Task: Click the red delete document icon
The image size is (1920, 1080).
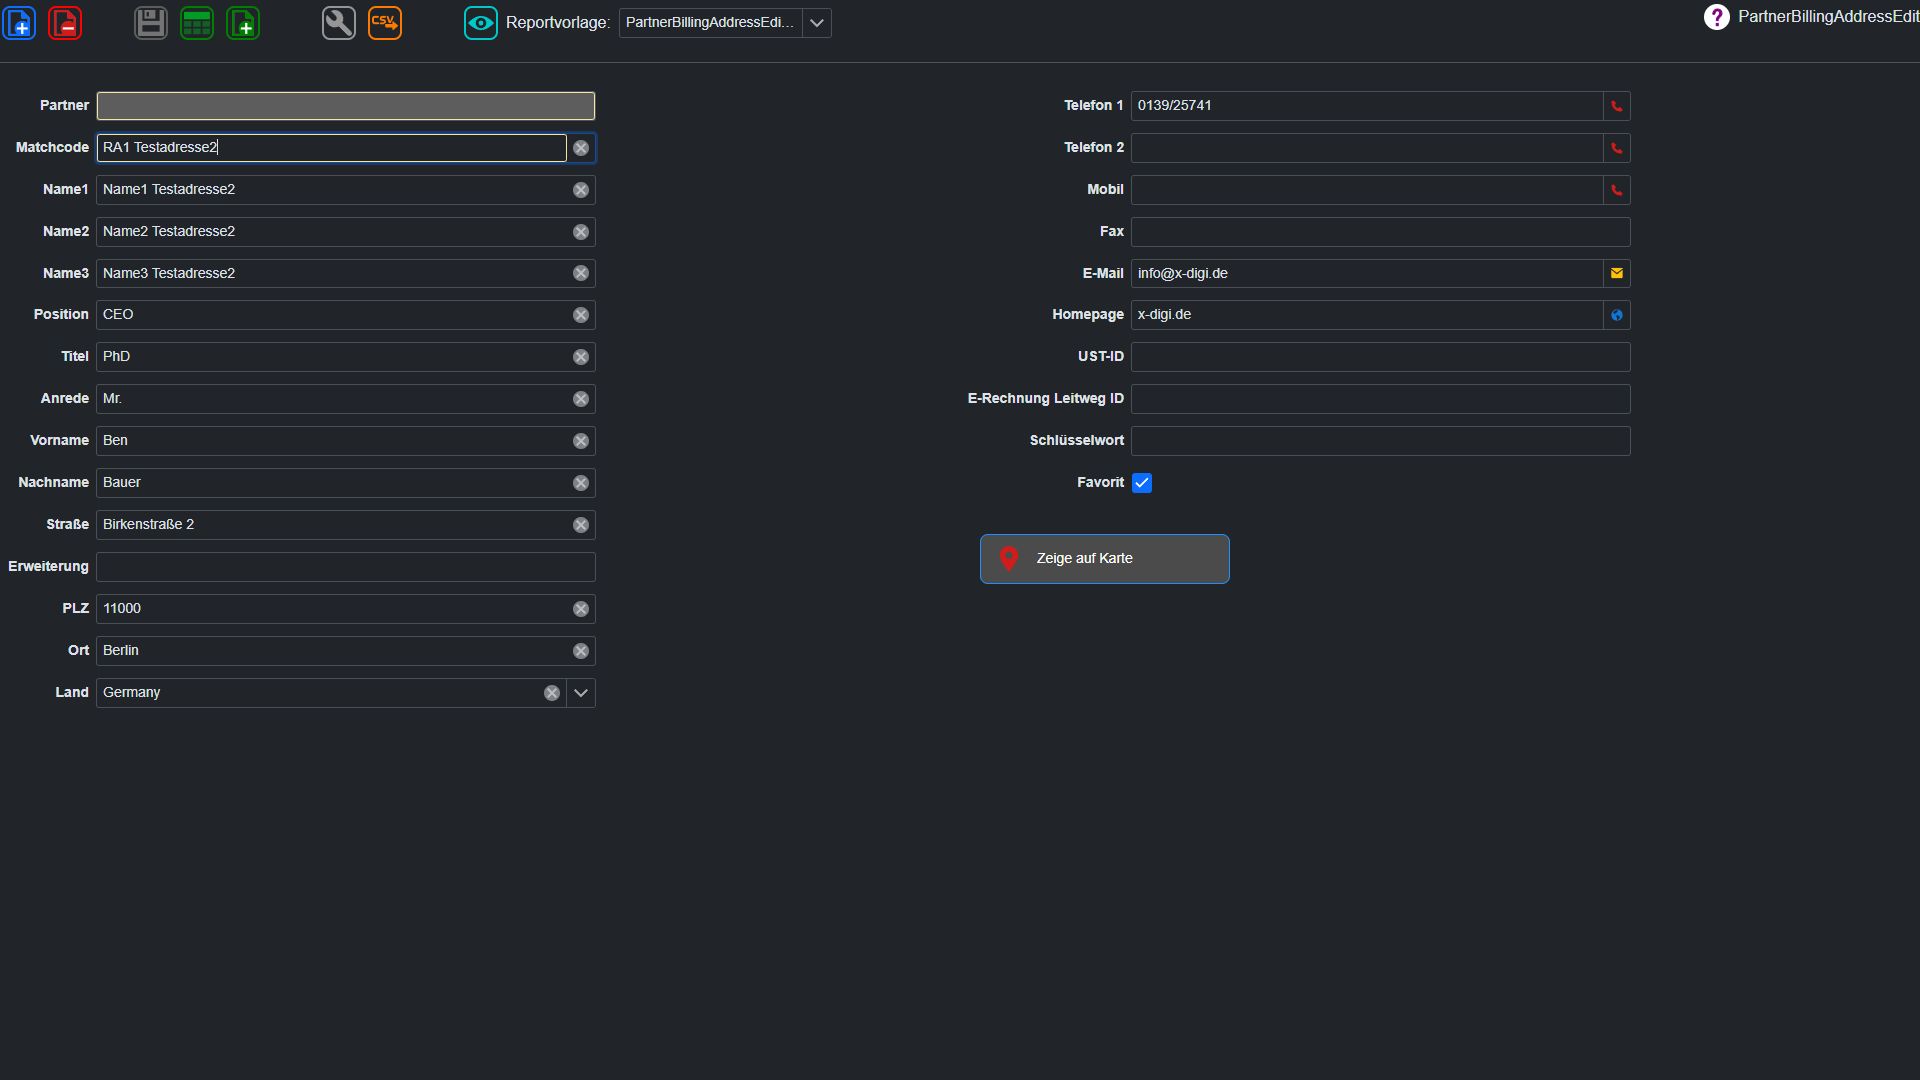Action: tap(66, 23)
